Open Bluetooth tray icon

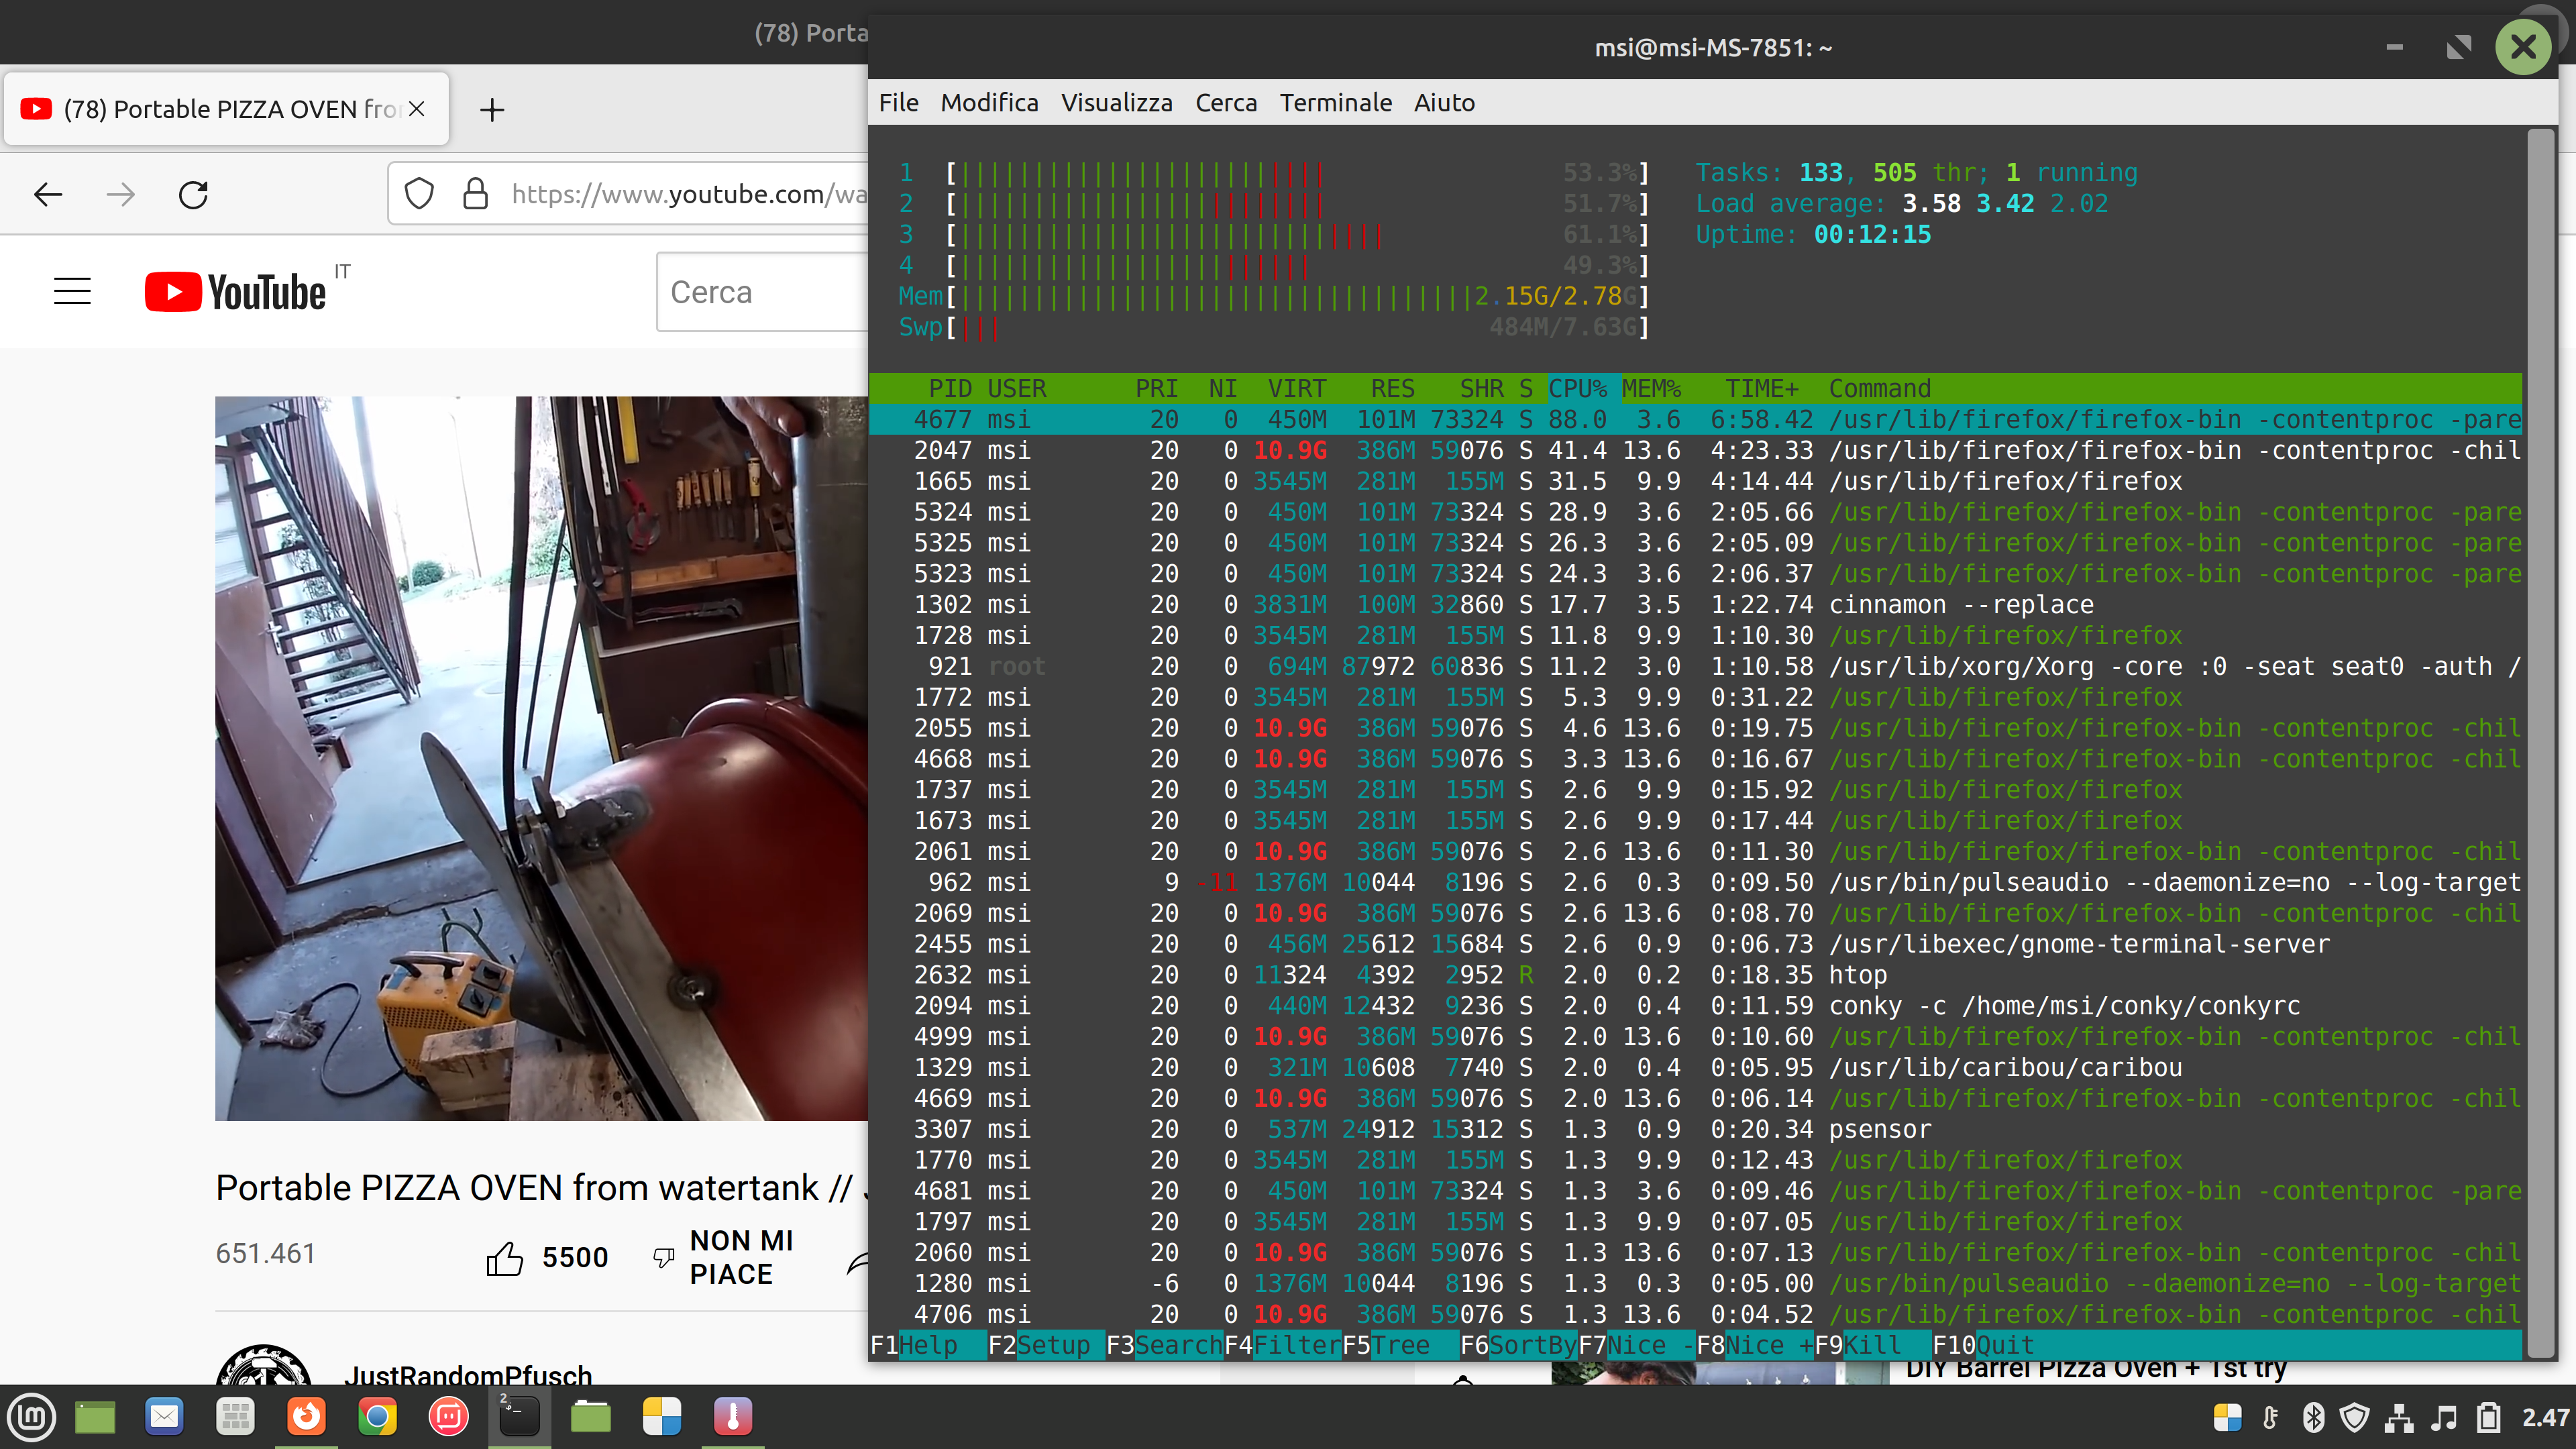point(2313,1417)
